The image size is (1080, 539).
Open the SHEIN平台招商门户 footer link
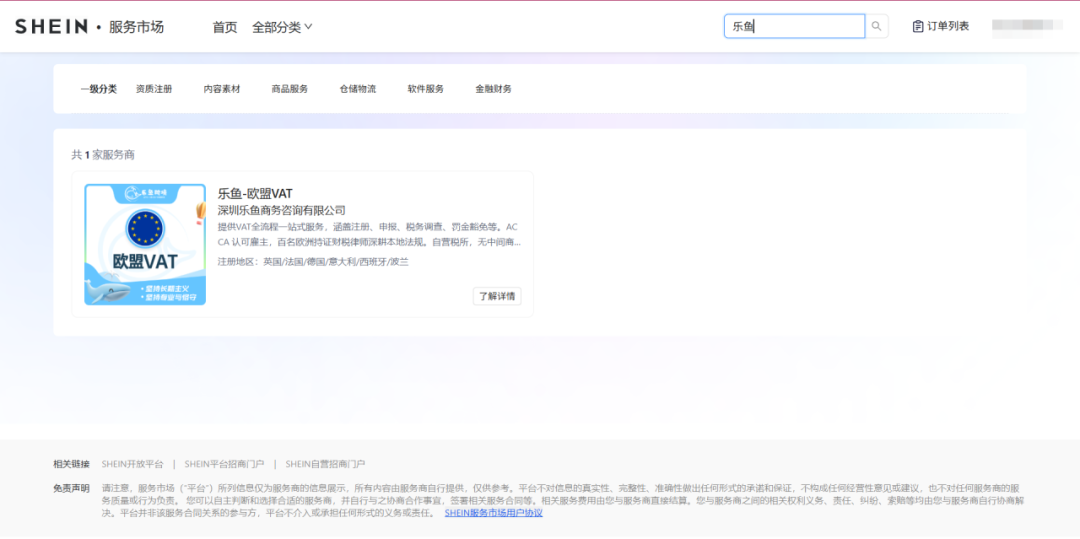pyautogui.click(x=225, y=464)
